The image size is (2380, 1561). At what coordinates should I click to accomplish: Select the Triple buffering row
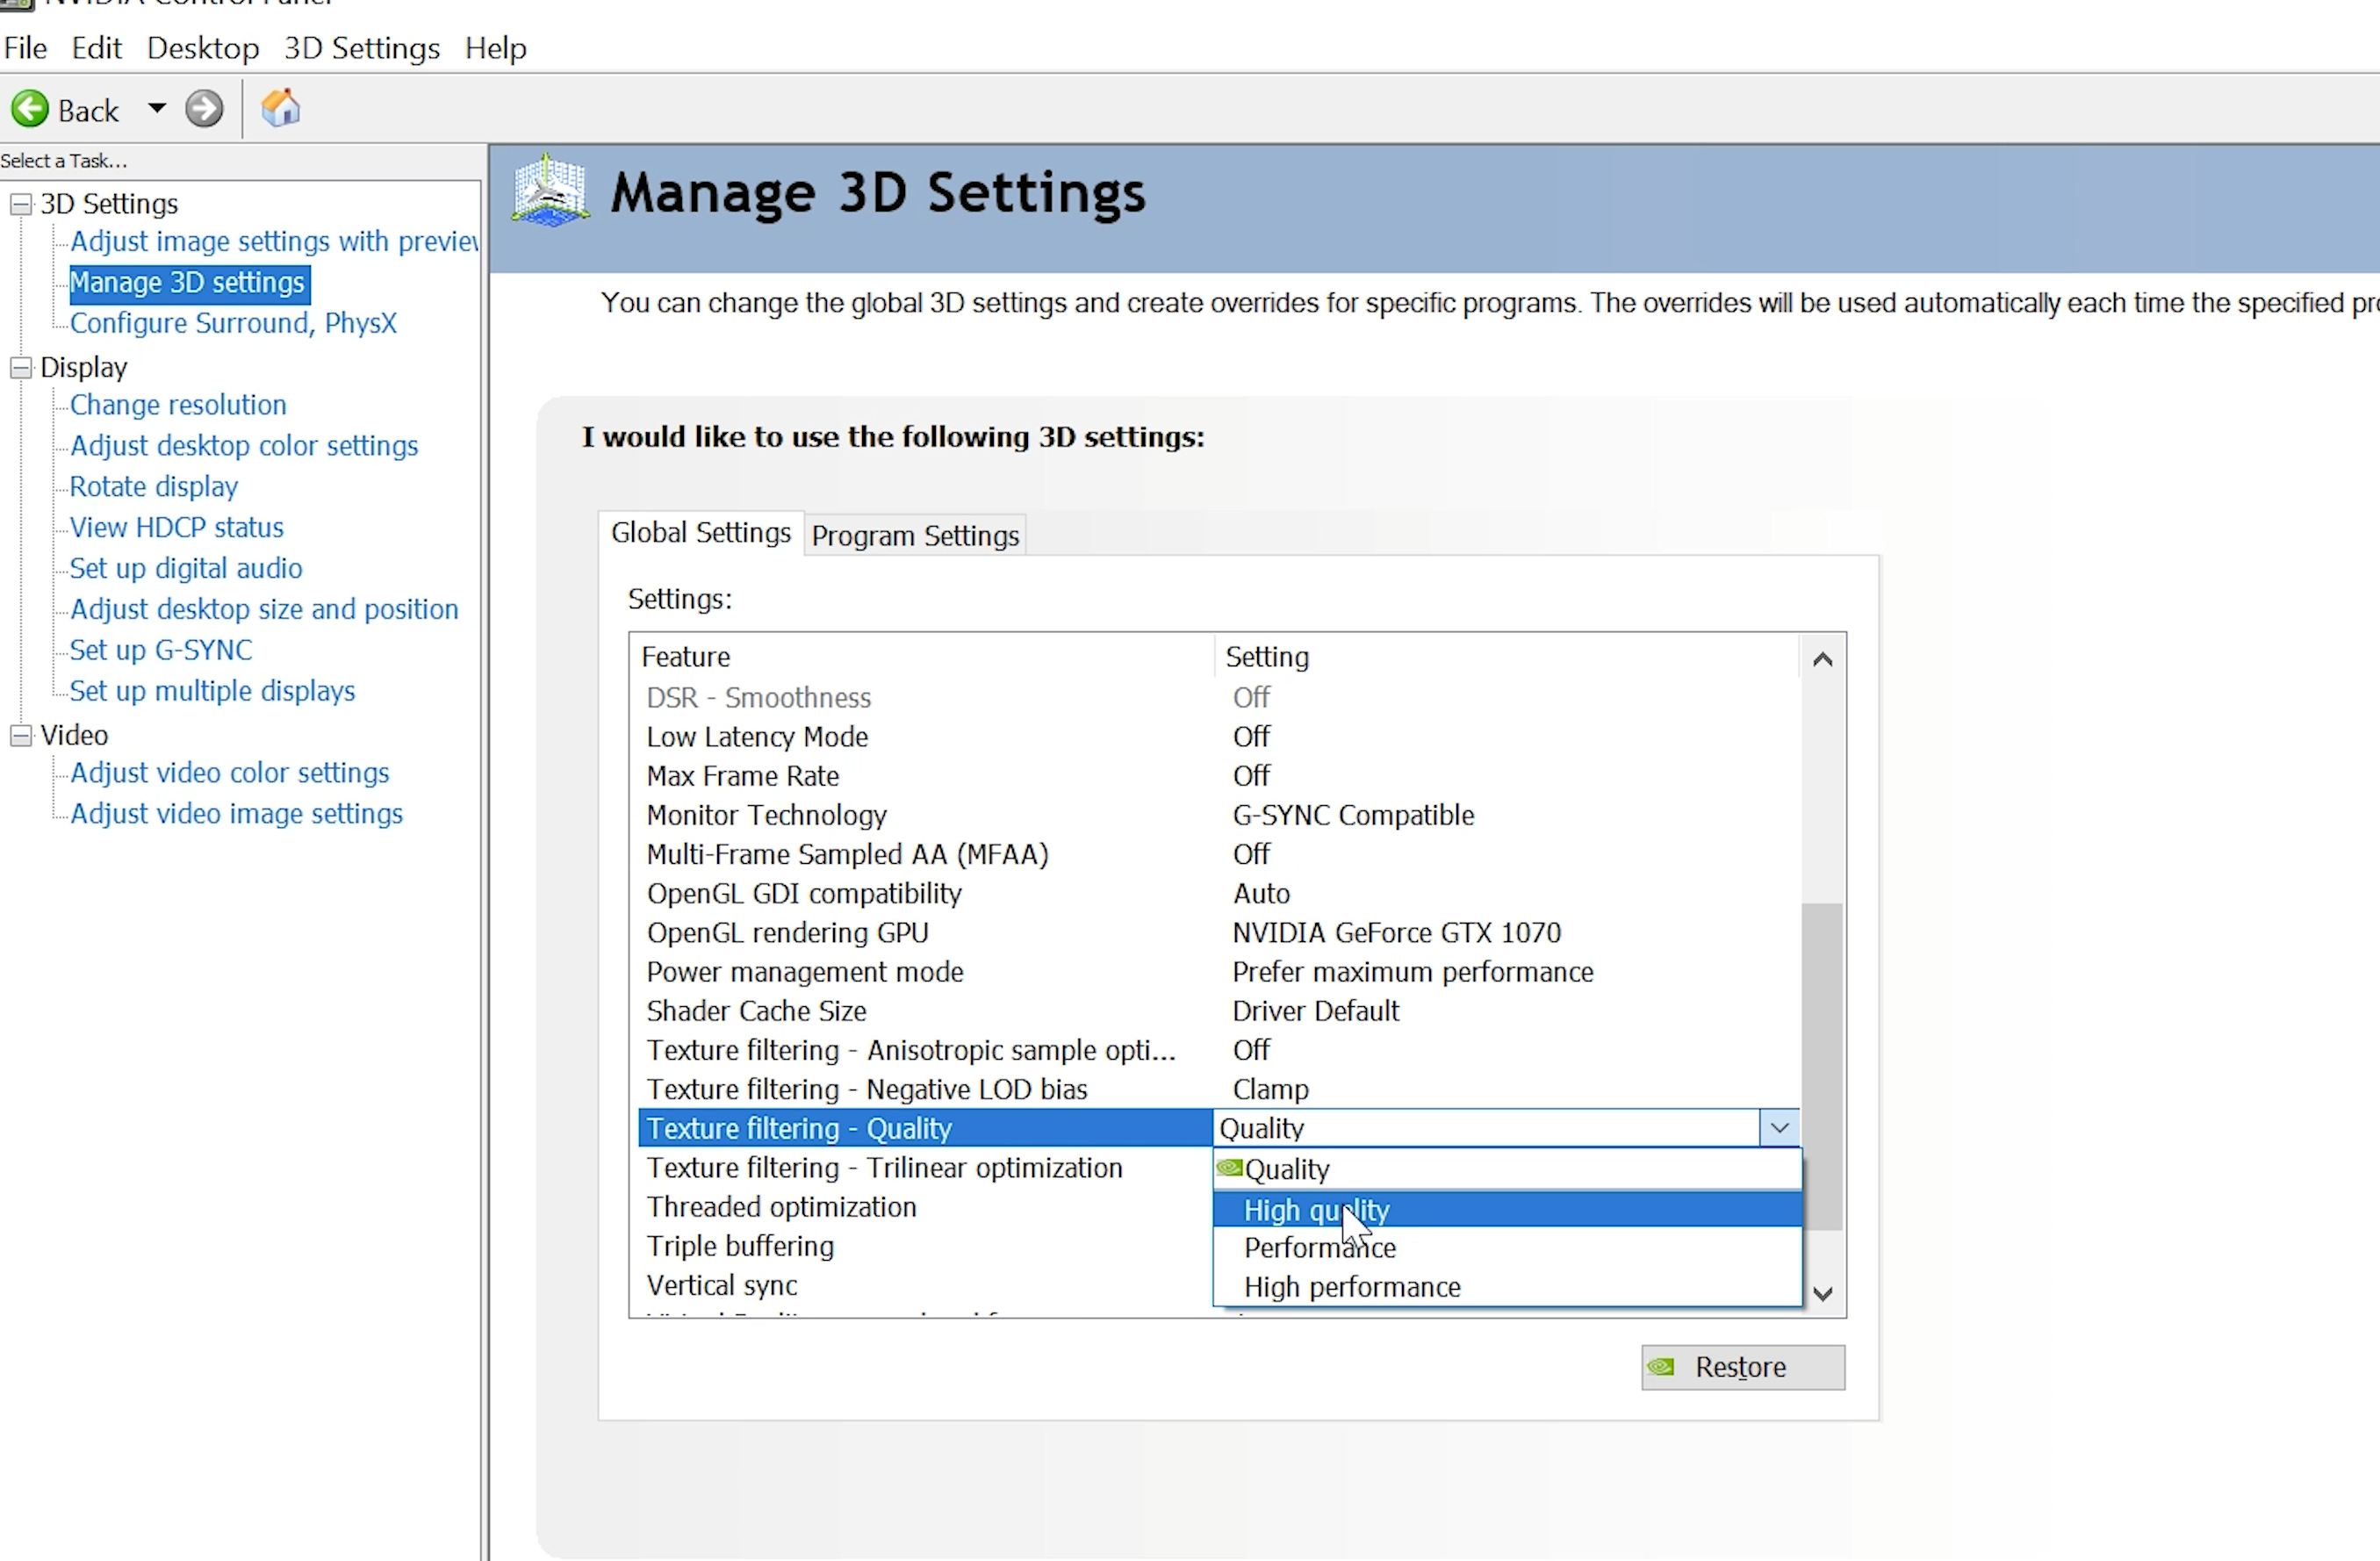pyautogui.click(x=925, y=1247)
